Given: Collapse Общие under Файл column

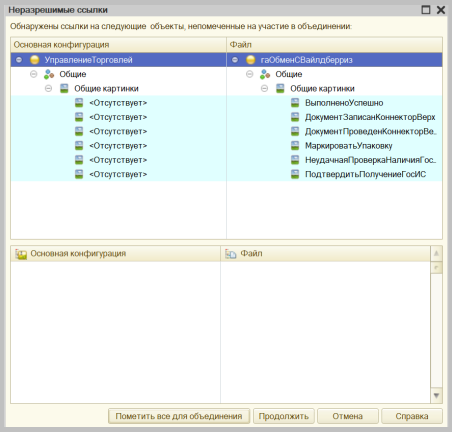Looking at the screenshot, I should pos(250,74).
